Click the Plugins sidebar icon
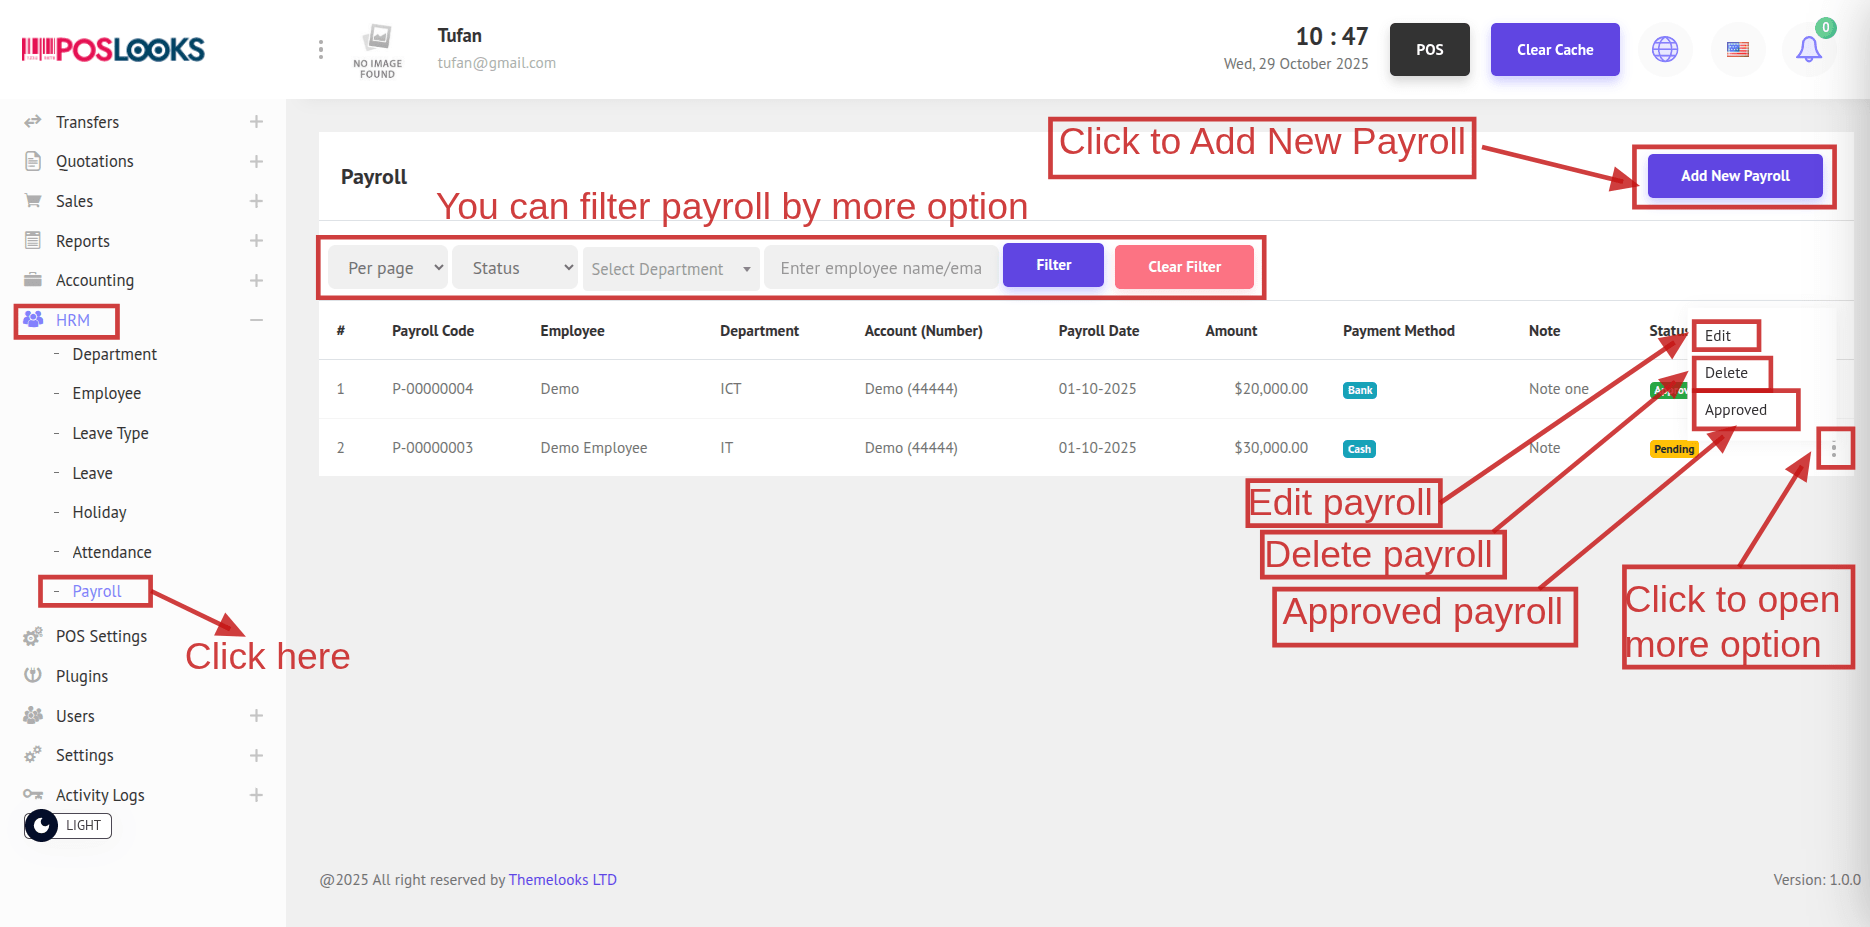Screen dimensions: 1870x927 (33, 676)
